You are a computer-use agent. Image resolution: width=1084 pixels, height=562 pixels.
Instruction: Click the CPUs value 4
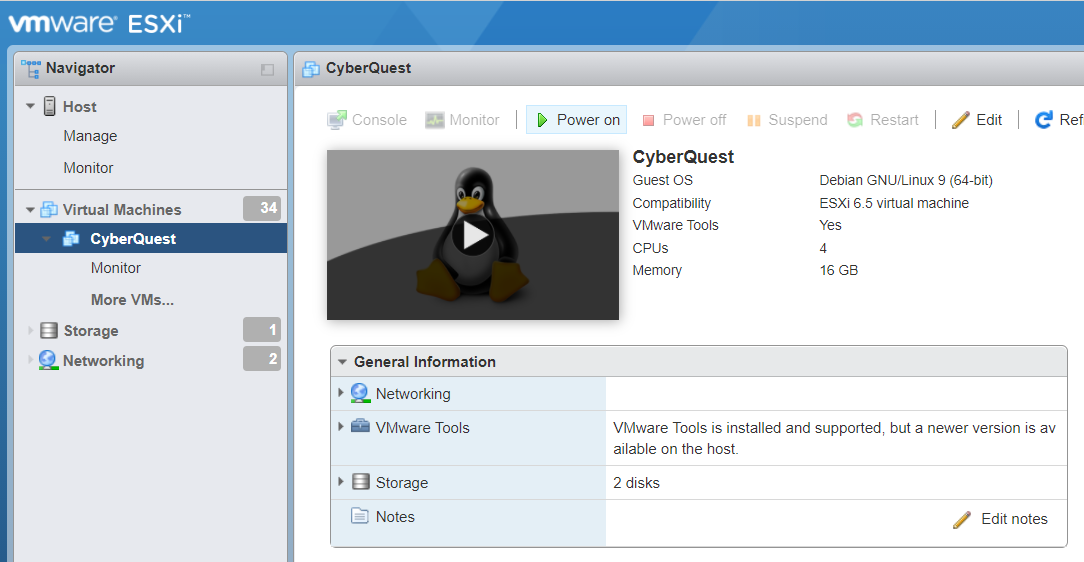point(823,248)
